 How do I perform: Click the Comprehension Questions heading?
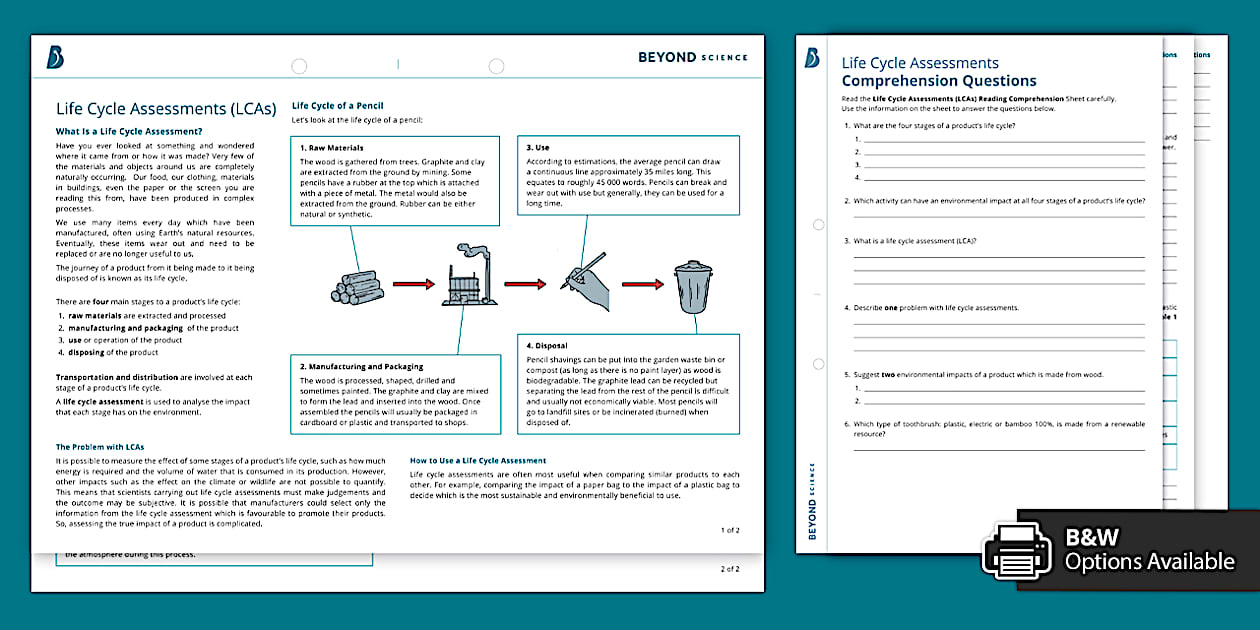(938, 81)
